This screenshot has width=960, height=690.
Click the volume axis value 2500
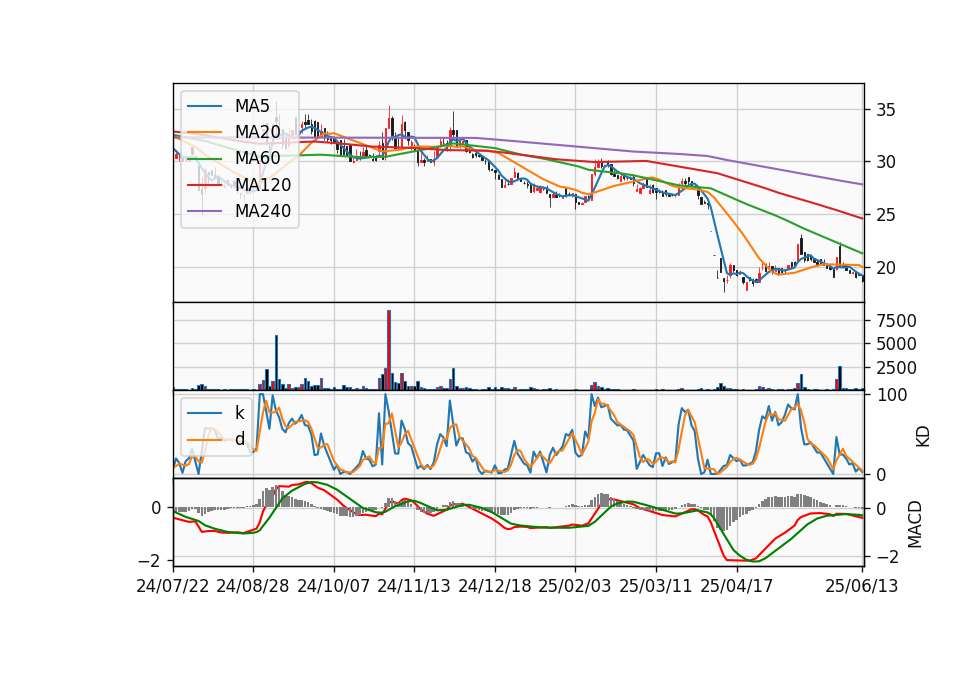click(896, 368)
